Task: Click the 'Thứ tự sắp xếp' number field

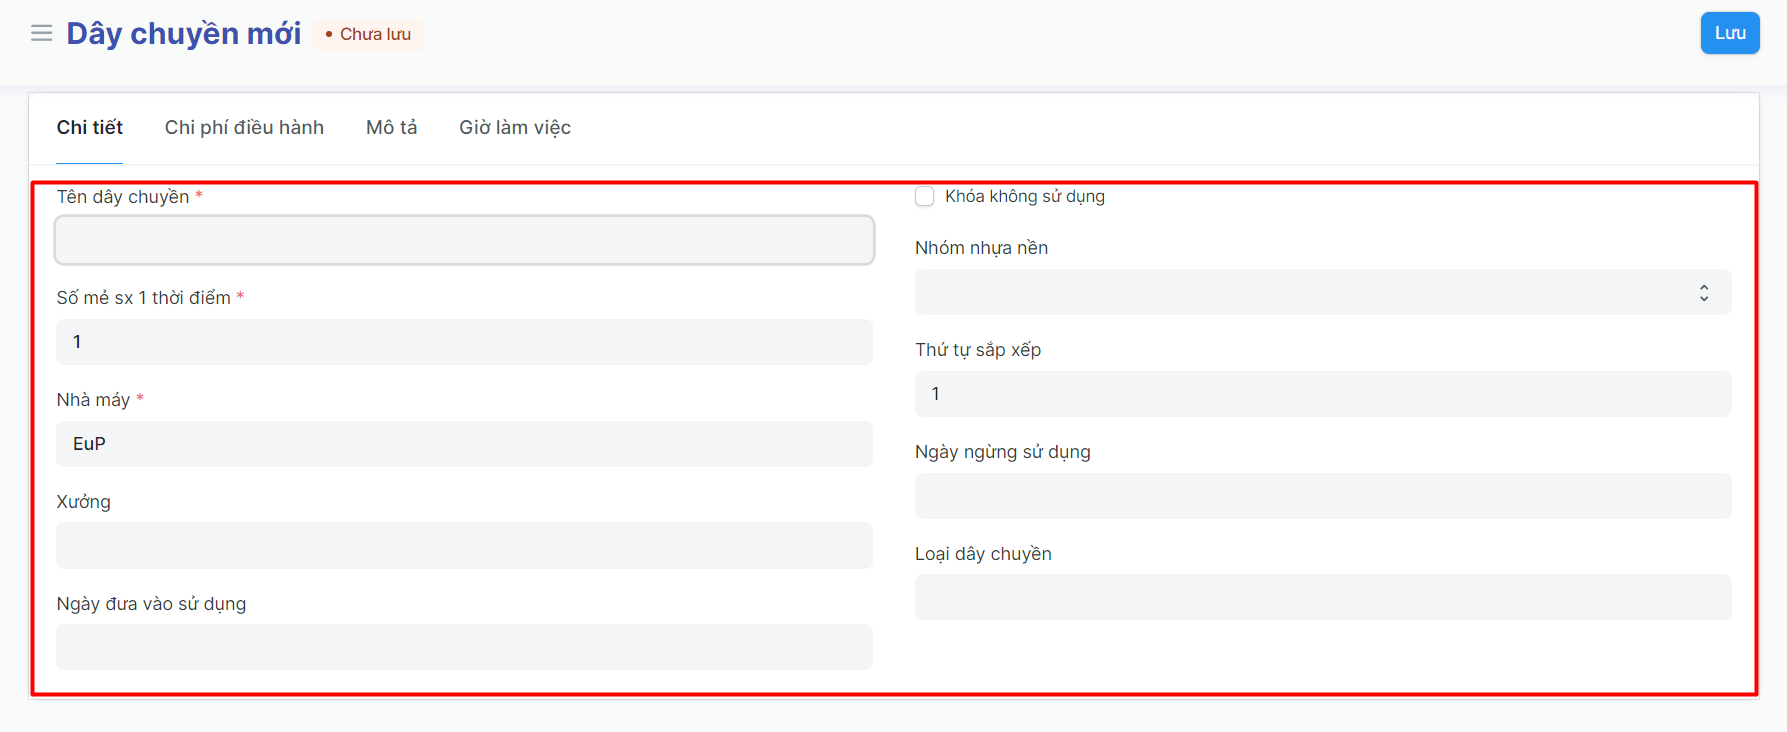Action: pos(1322,394)
